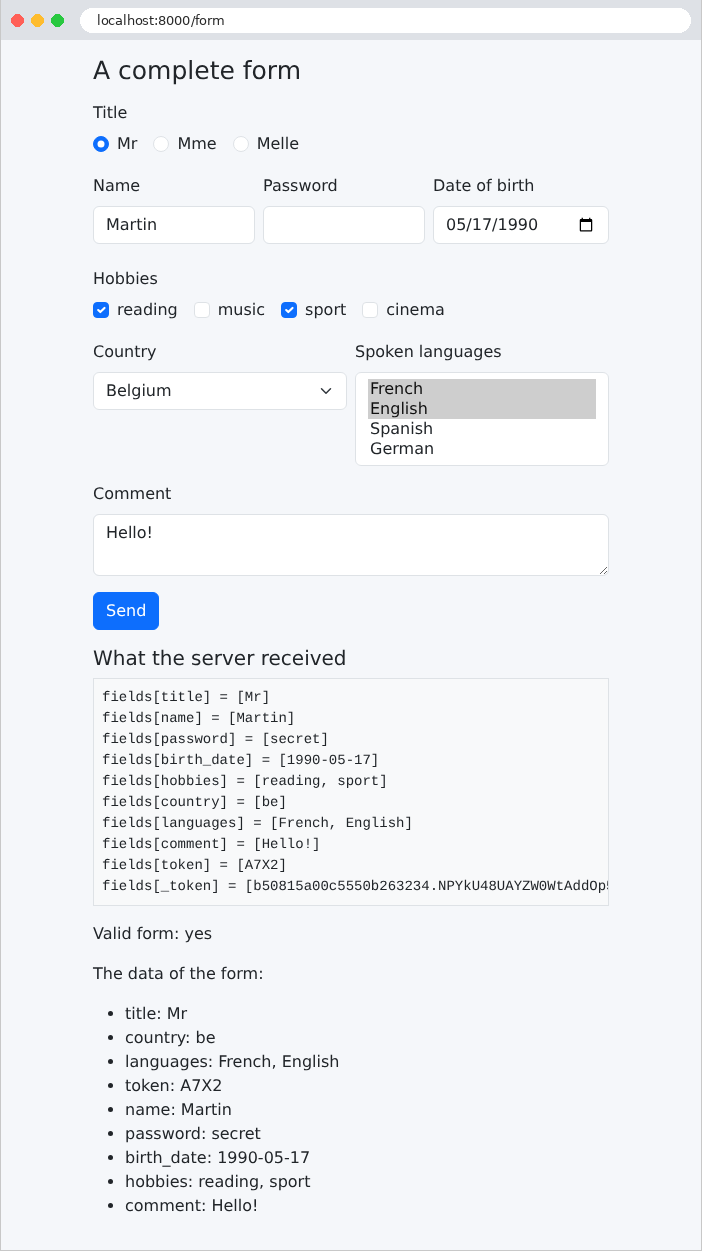Select French in Spoken languages list
702x1251 pixels.
[482, 389]
